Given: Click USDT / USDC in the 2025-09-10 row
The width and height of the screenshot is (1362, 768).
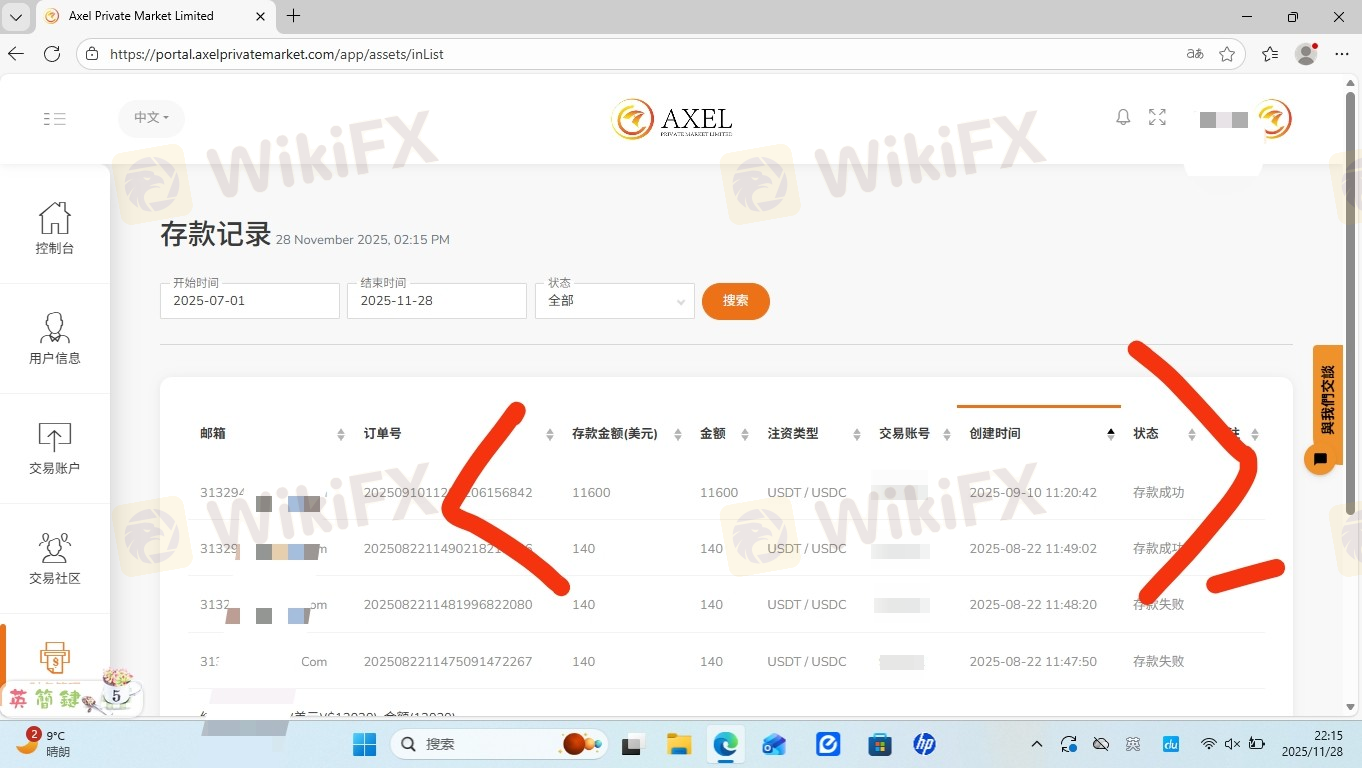Looking at the screenshot, I should (807, 493).
